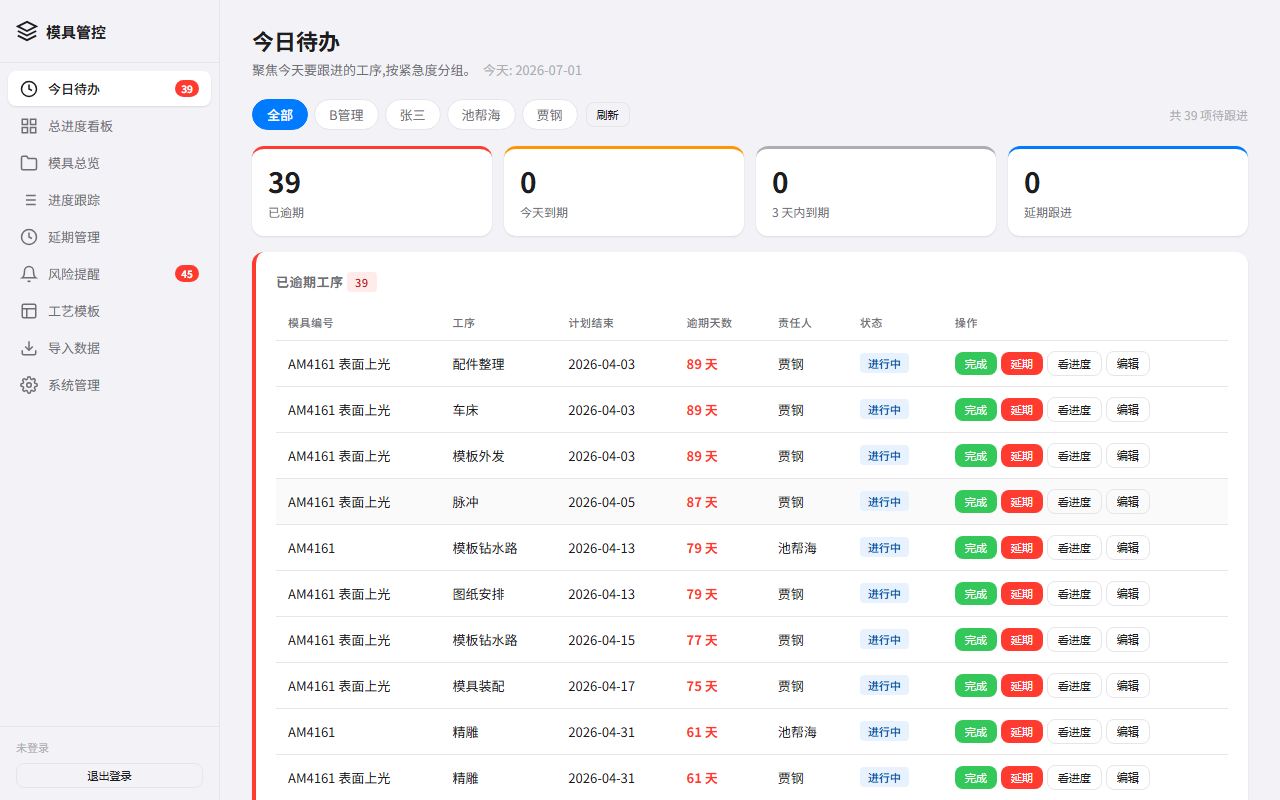
Task: Click 延期 on the 图纸安排 row
Action: coord(1022,594)
